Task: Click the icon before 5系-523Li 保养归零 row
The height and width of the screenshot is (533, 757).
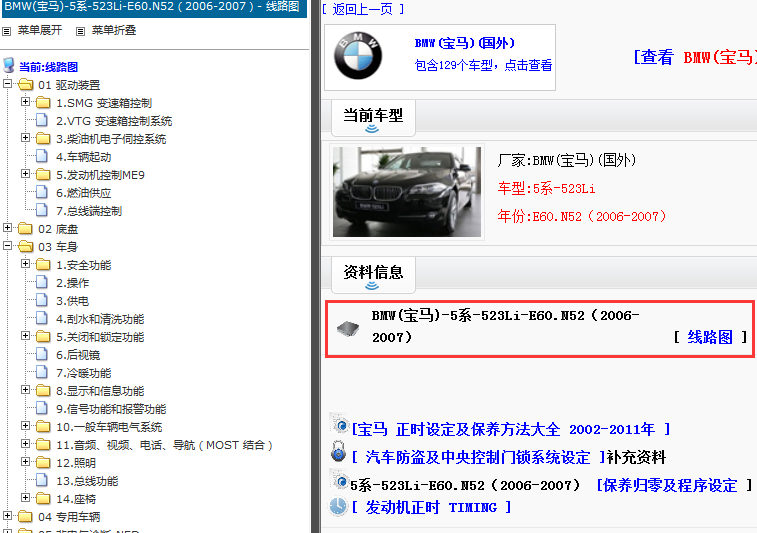Action: click(x=340, y=480)
